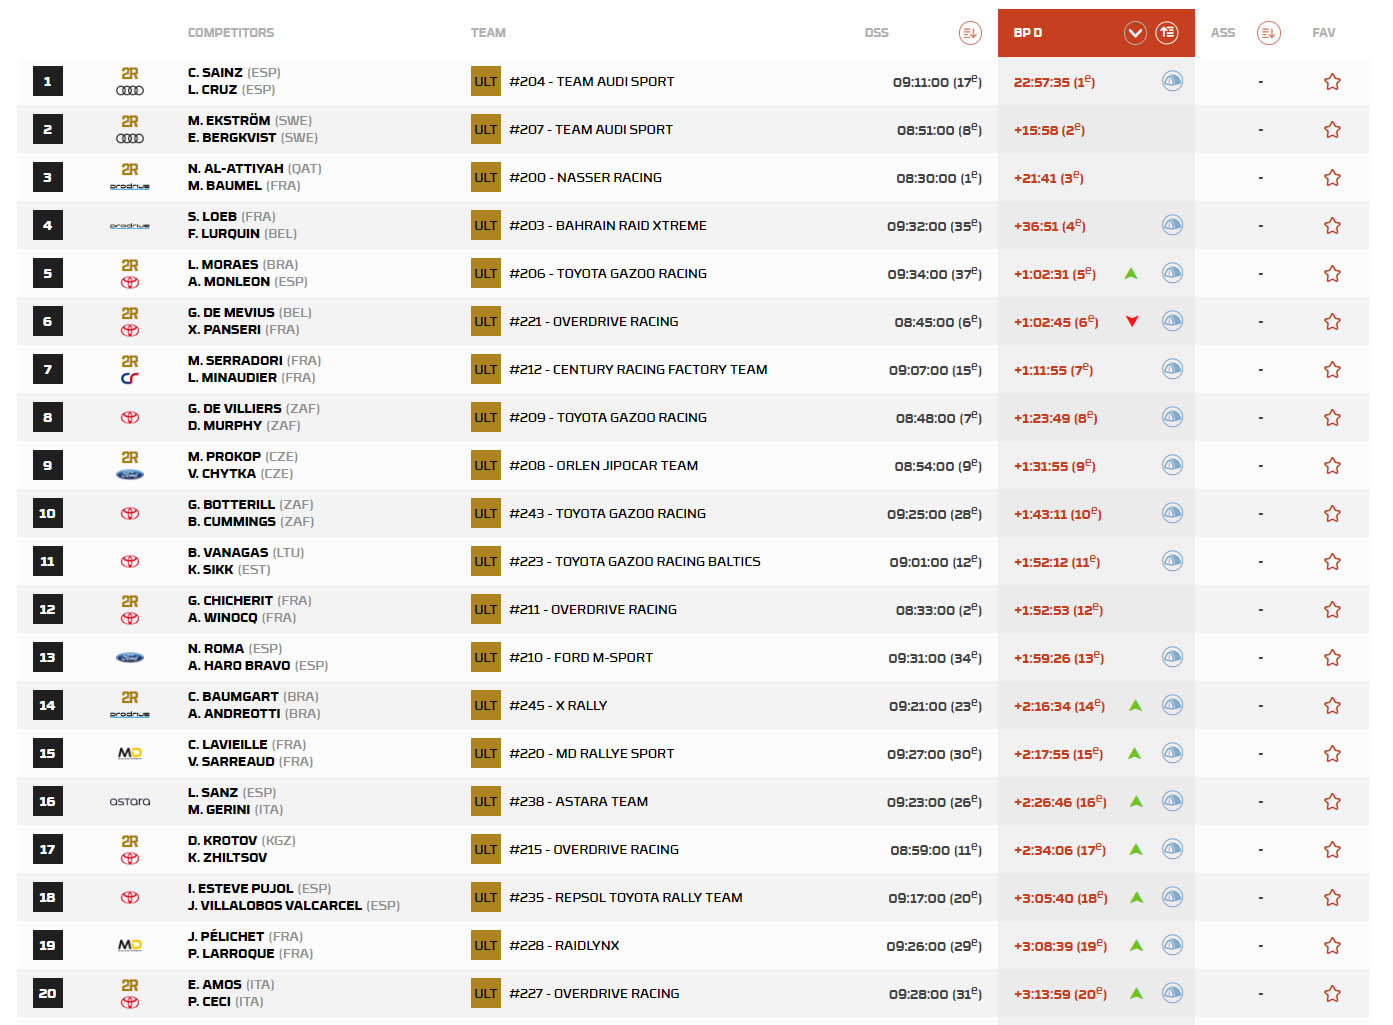Click the BP D column sort icon
The image size is (1393, 1025).
pyautogui.click(x=1167, y=33)
